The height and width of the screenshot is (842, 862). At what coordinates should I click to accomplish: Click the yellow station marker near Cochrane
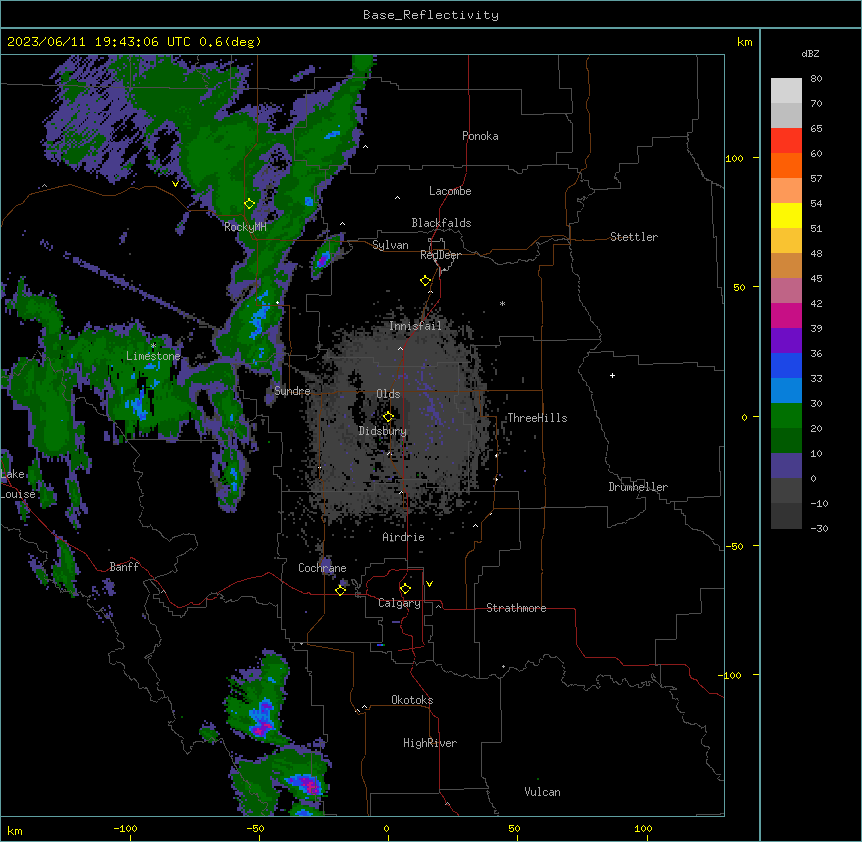[x=340, y=590]
